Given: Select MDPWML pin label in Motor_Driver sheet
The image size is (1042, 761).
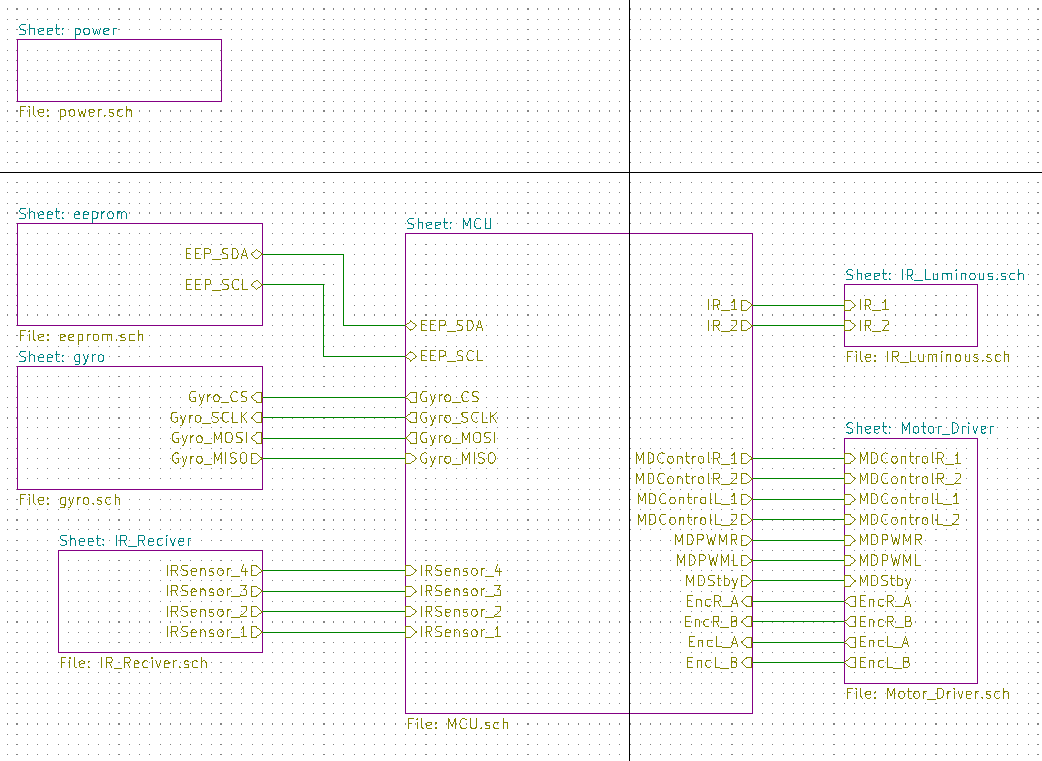Looking at the screenshot, I should [x=890, y=561].
